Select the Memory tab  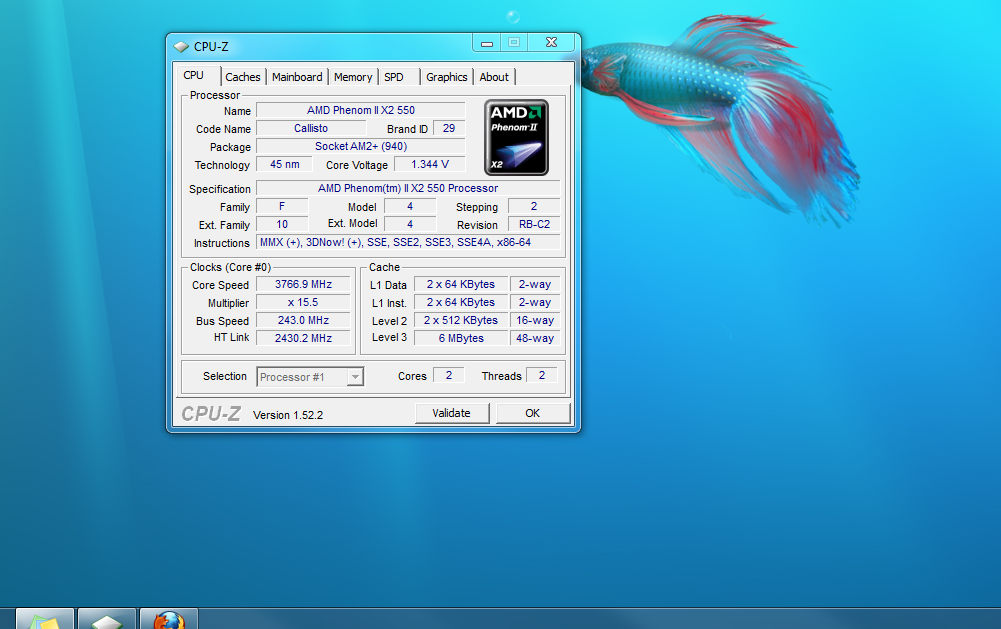[x=353, y=77]
